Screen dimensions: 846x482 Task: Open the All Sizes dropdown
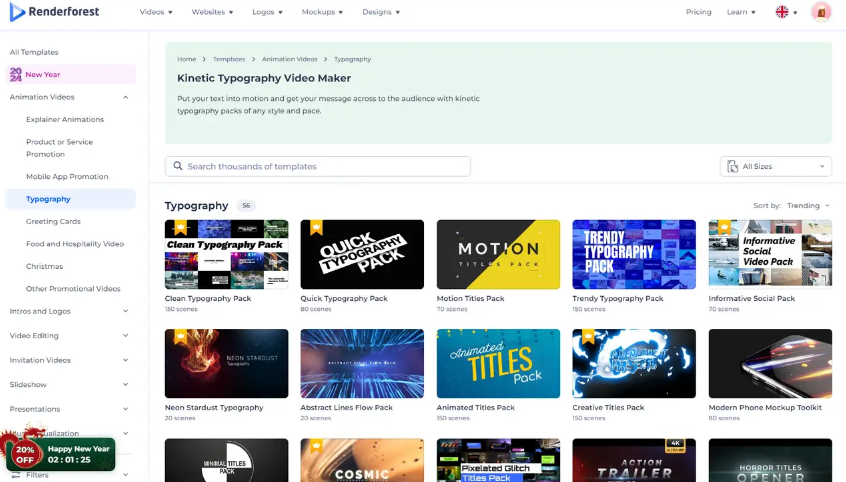click(775, 166)
